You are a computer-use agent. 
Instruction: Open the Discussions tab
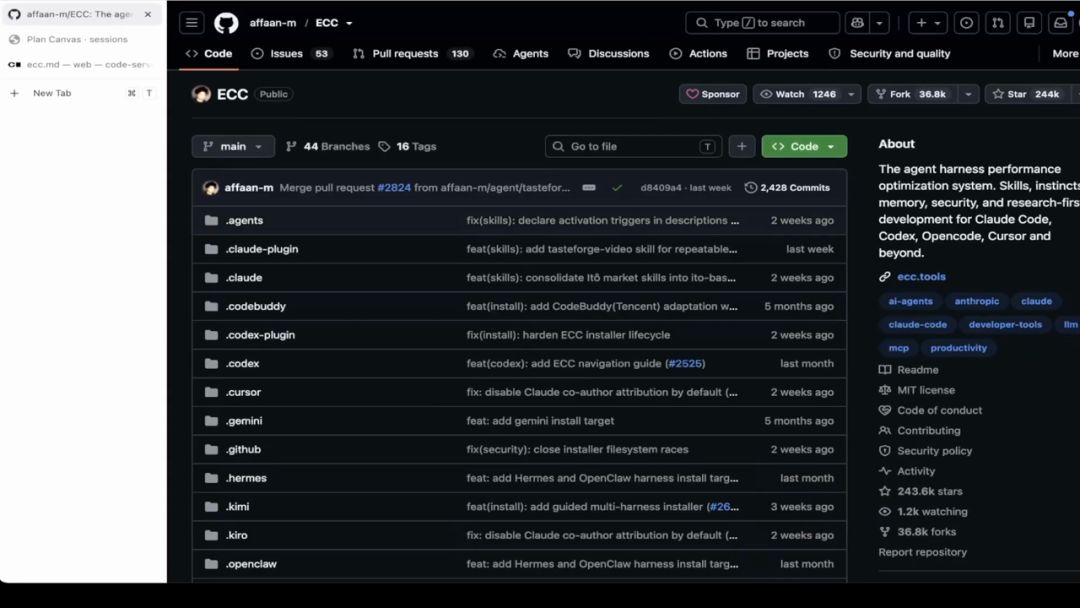pos(608,54)
